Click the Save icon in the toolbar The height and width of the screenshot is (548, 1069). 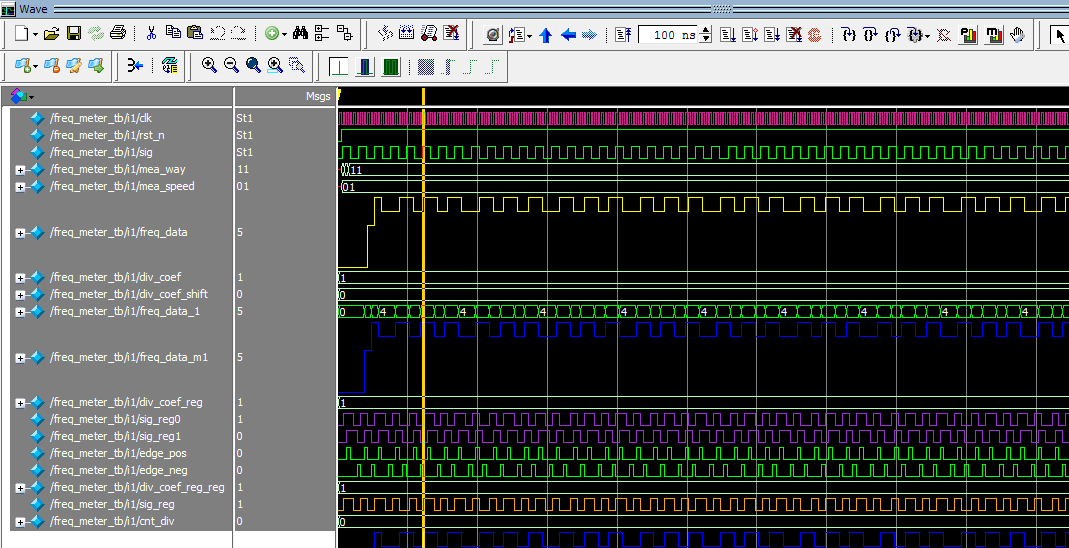pos(74,34)
